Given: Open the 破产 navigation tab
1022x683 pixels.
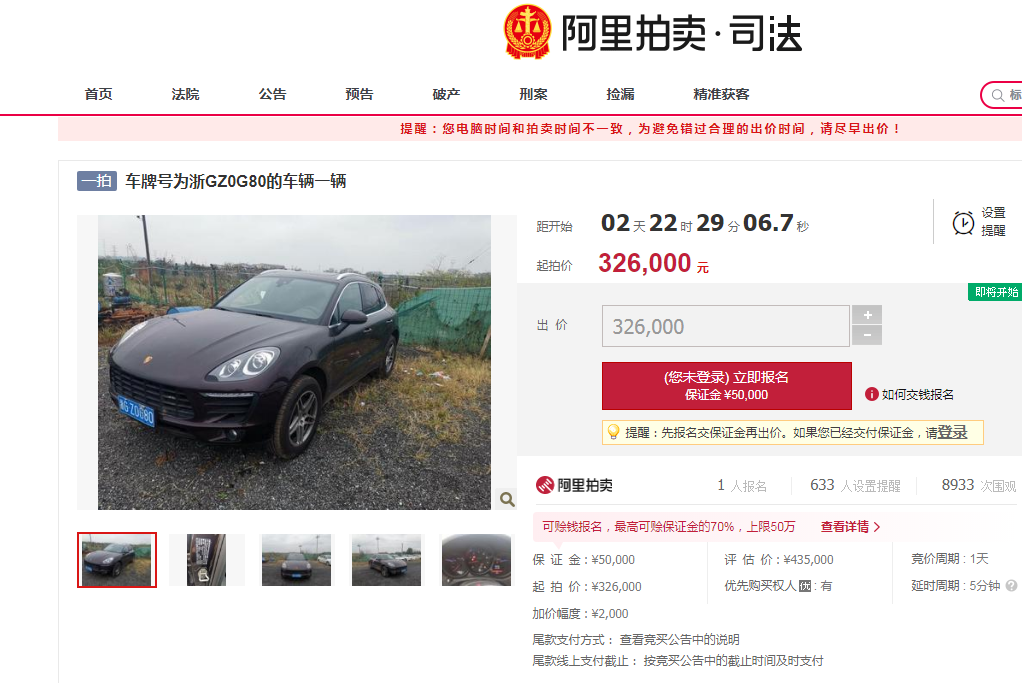Looking at the screenshot, I should pos(446,94).
